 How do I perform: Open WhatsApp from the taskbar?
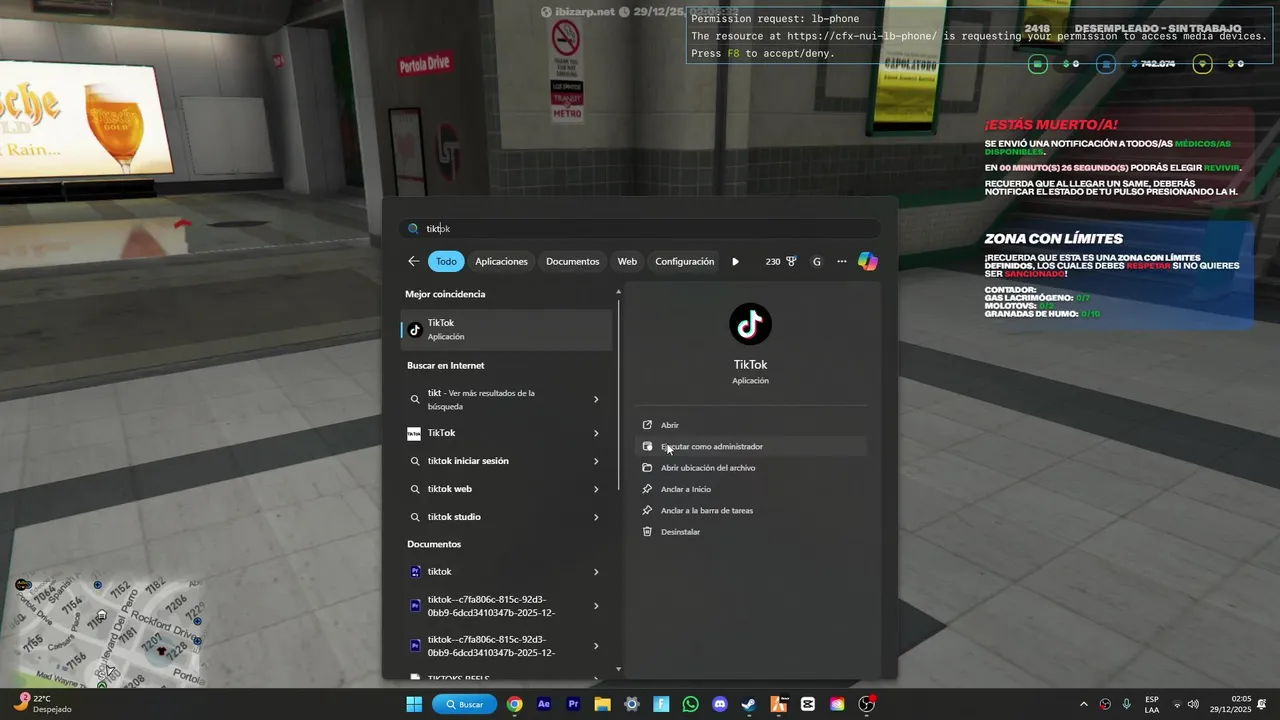tap(691, 704)
